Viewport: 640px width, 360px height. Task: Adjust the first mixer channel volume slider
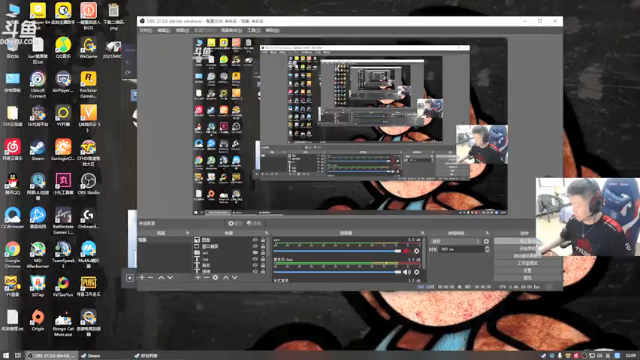337,251
